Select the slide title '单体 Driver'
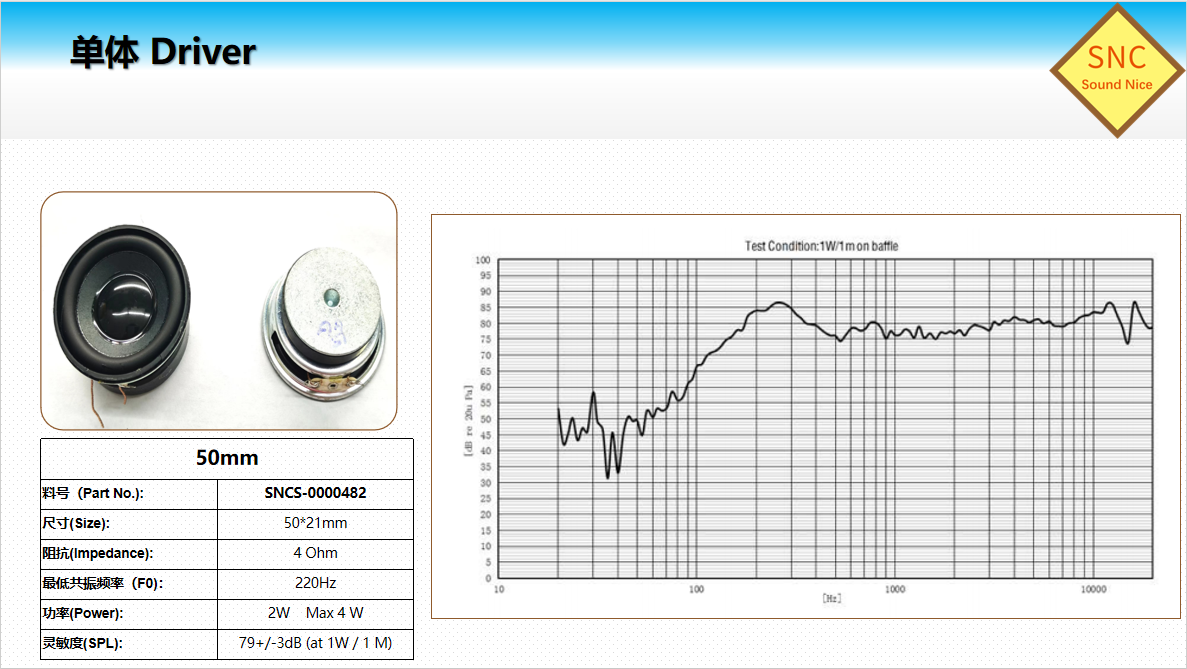Screen dimensions: 1187x669 [163, 52]
